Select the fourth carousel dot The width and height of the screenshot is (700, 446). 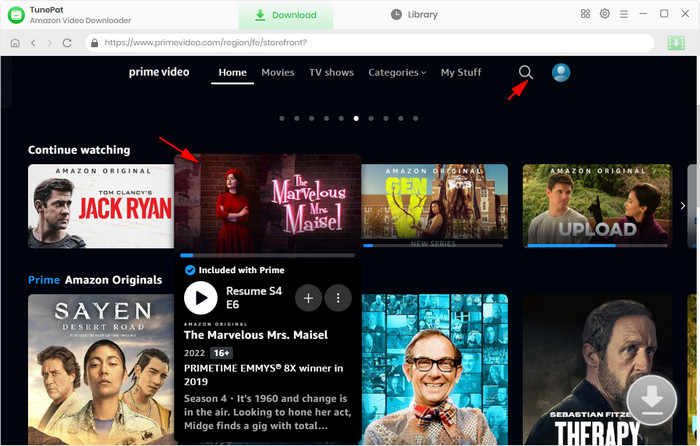click(x=326, y=119)
